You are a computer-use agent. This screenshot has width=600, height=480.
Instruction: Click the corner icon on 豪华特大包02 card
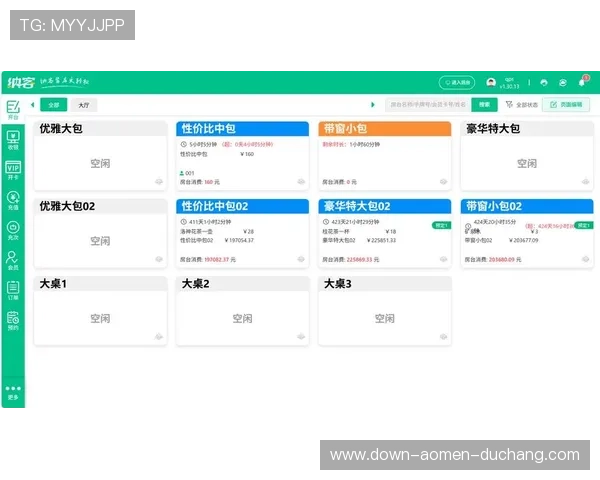[x=443, y=259]
